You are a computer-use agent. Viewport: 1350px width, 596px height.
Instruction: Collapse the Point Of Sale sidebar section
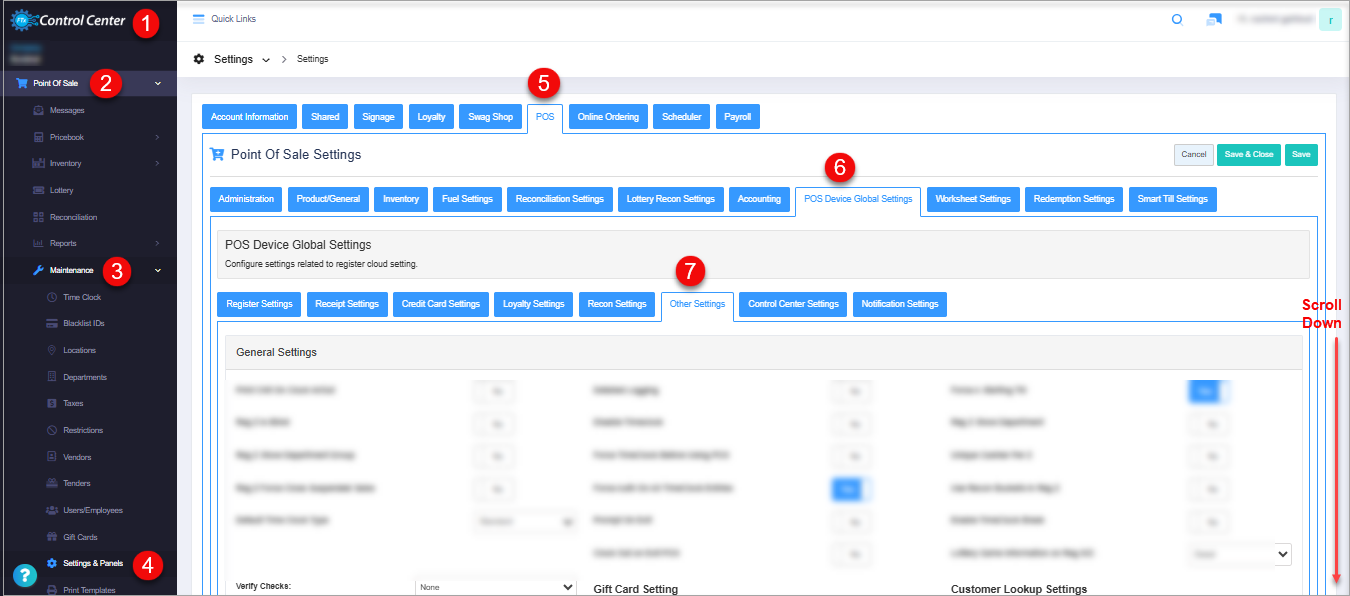pyautogui.click(x=158, y=83)
